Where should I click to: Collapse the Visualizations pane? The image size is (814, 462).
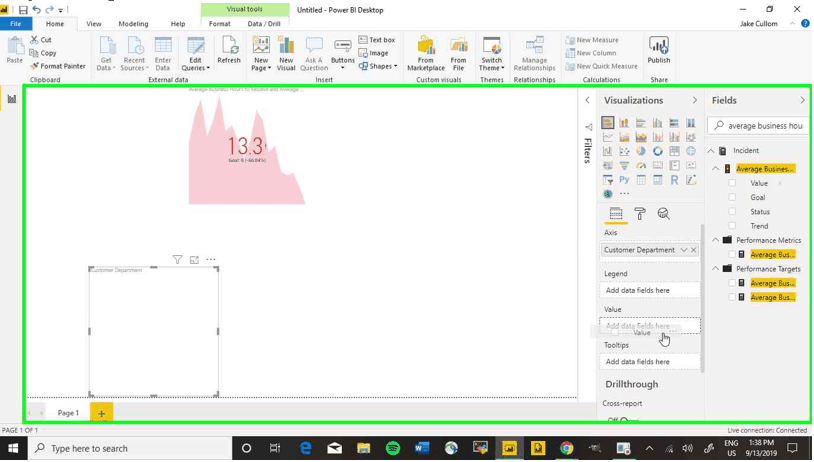pyautogui.click(x=695, y=100)
